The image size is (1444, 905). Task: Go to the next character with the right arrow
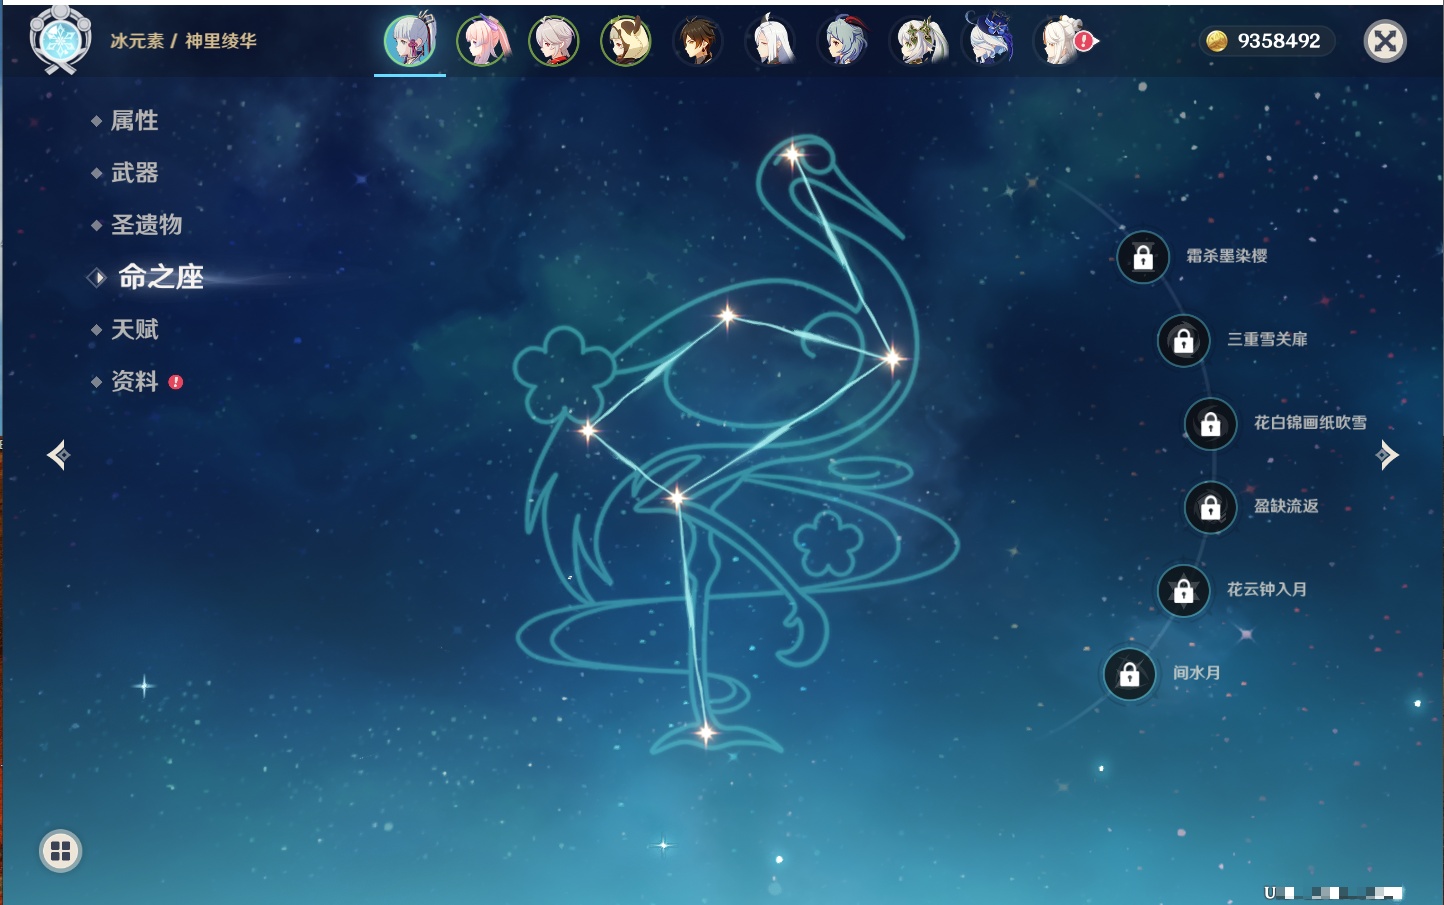click(1387, 455)
